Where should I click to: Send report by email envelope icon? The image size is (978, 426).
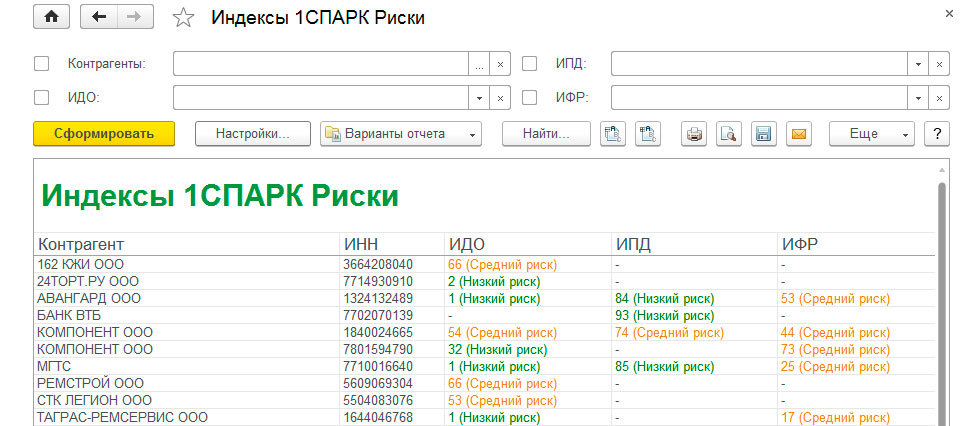point(797,134)
